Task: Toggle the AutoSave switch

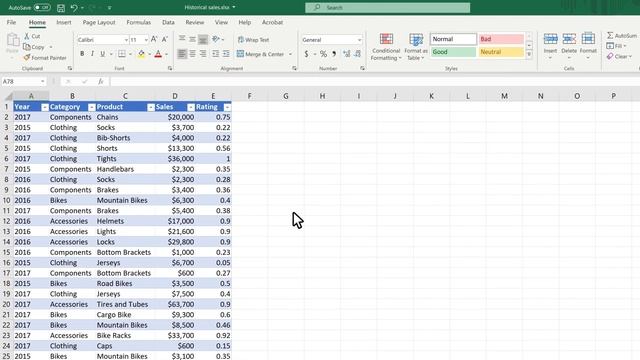Action: point(42,7)
